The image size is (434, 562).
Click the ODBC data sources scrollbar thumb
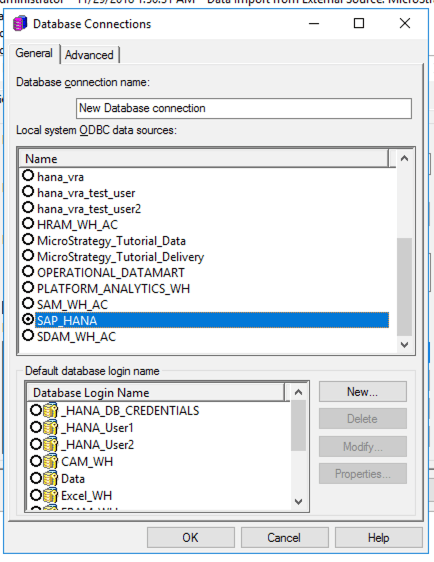click(x=405, y=287)
